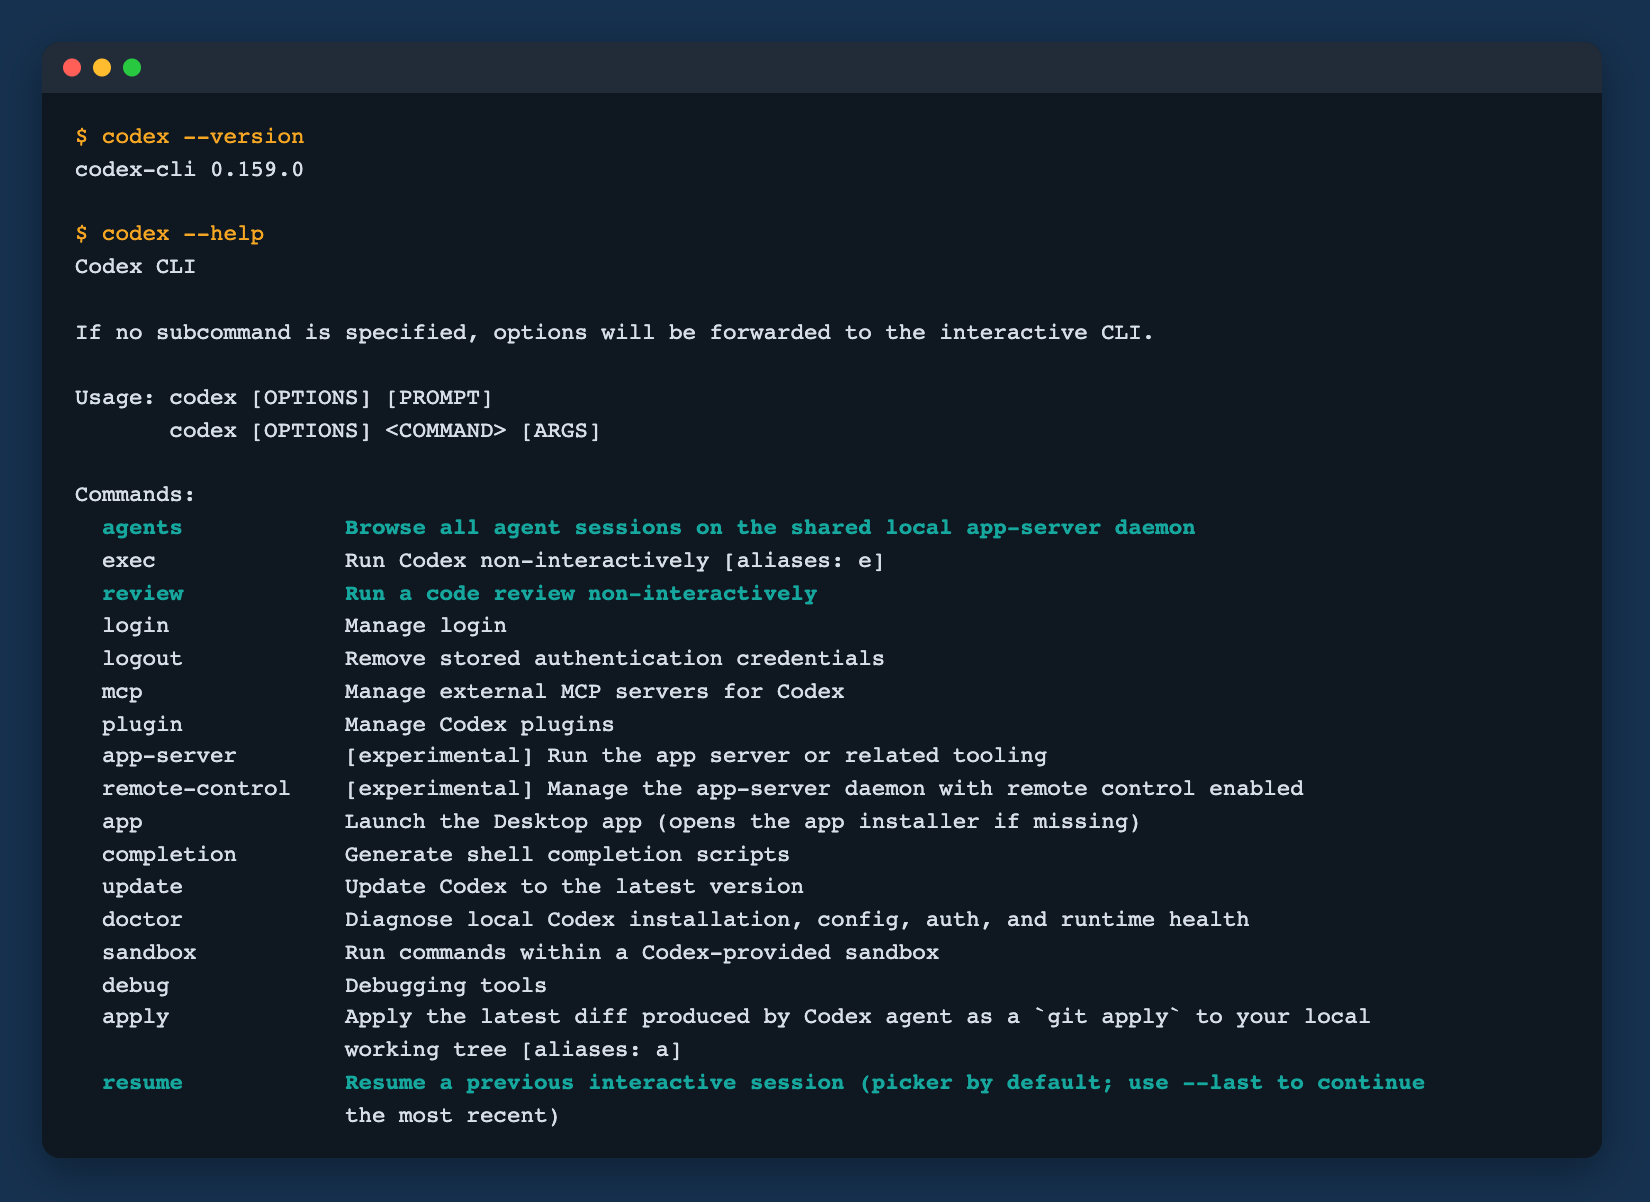Click the 'Manage login' description

click(x=426, y=626)
